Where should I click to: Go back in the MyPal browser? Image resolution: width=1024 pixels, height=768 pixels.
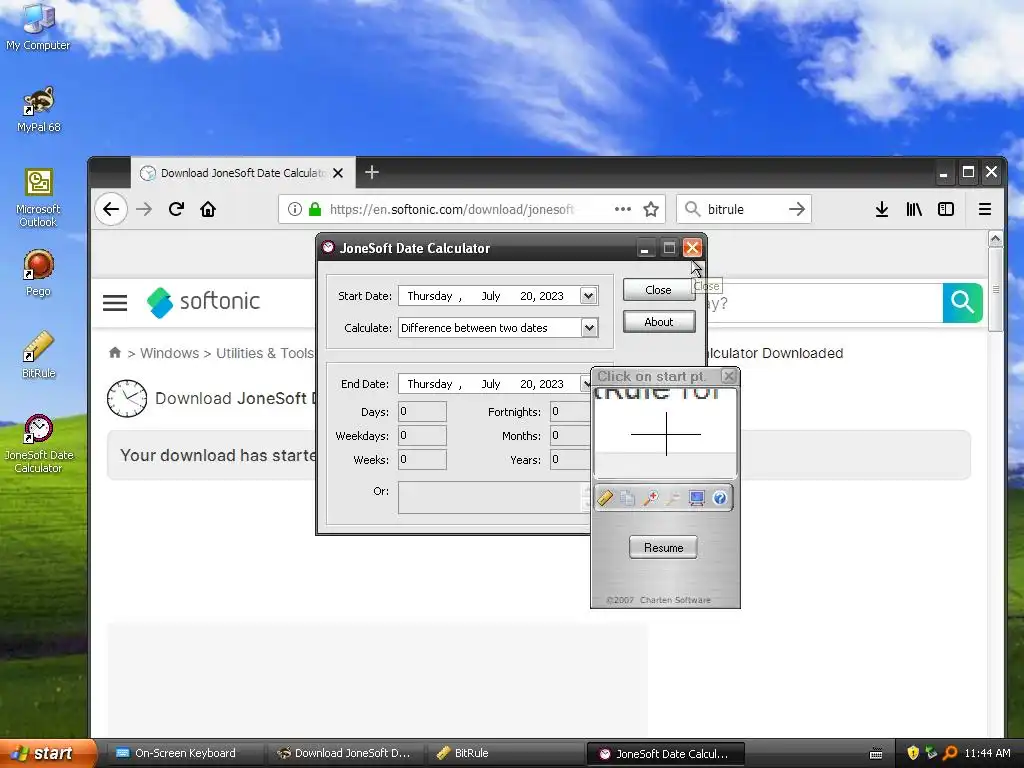(111, 209)
